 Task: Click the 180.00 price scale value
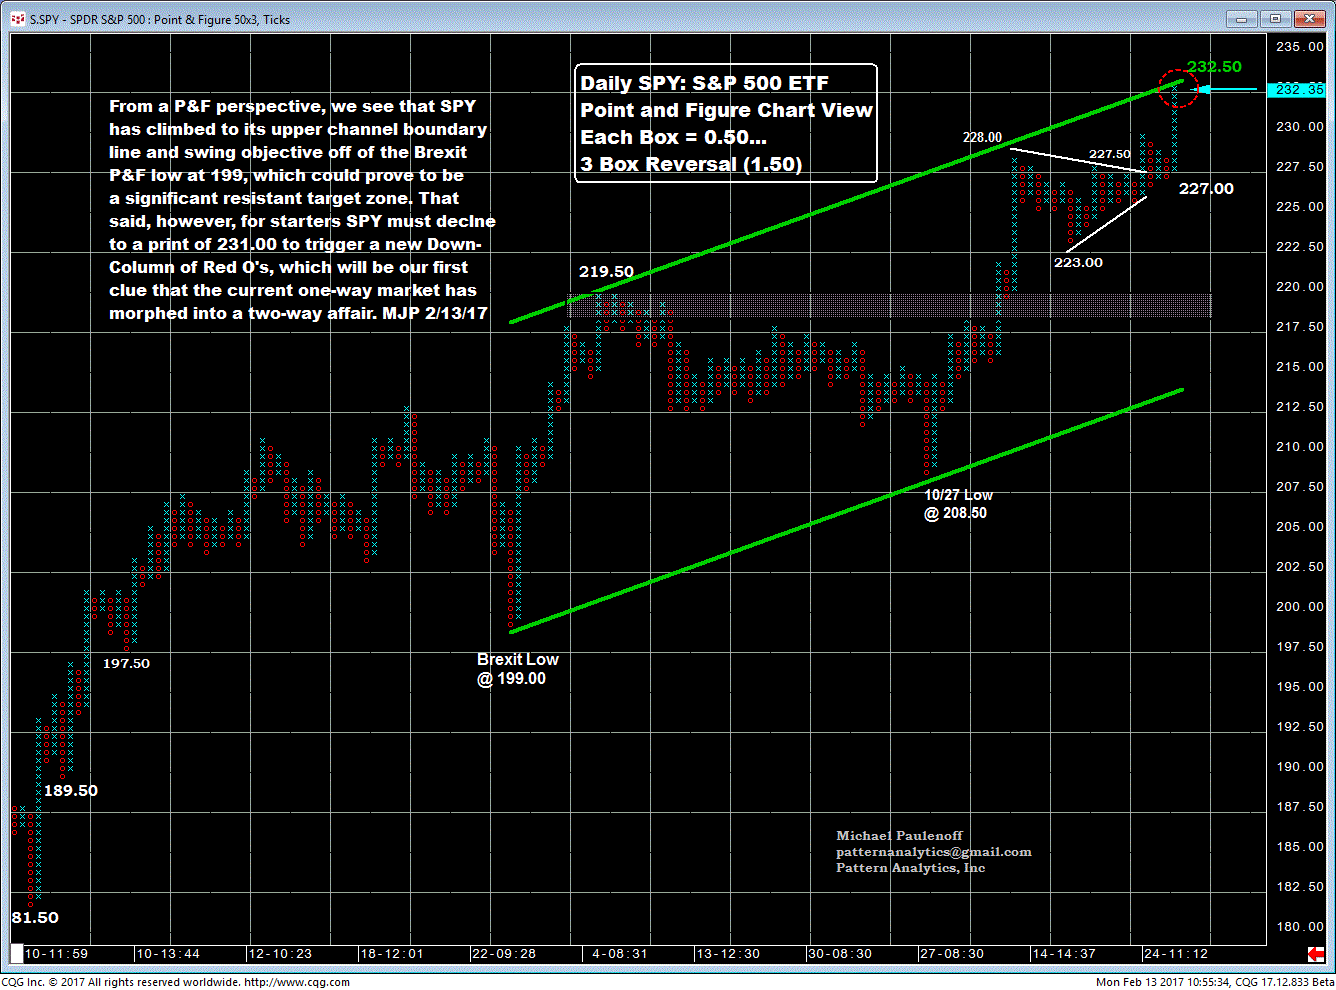[x=1300, y=927]
